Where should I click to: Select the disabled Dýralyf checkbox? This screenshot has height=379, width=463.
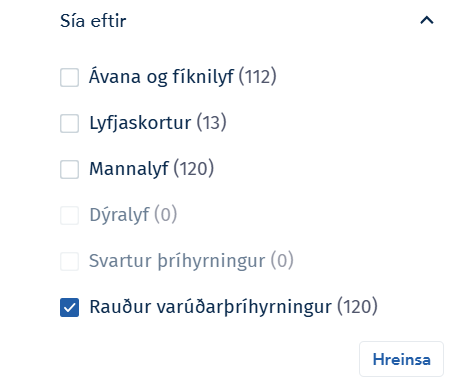[x=69, y=215]
